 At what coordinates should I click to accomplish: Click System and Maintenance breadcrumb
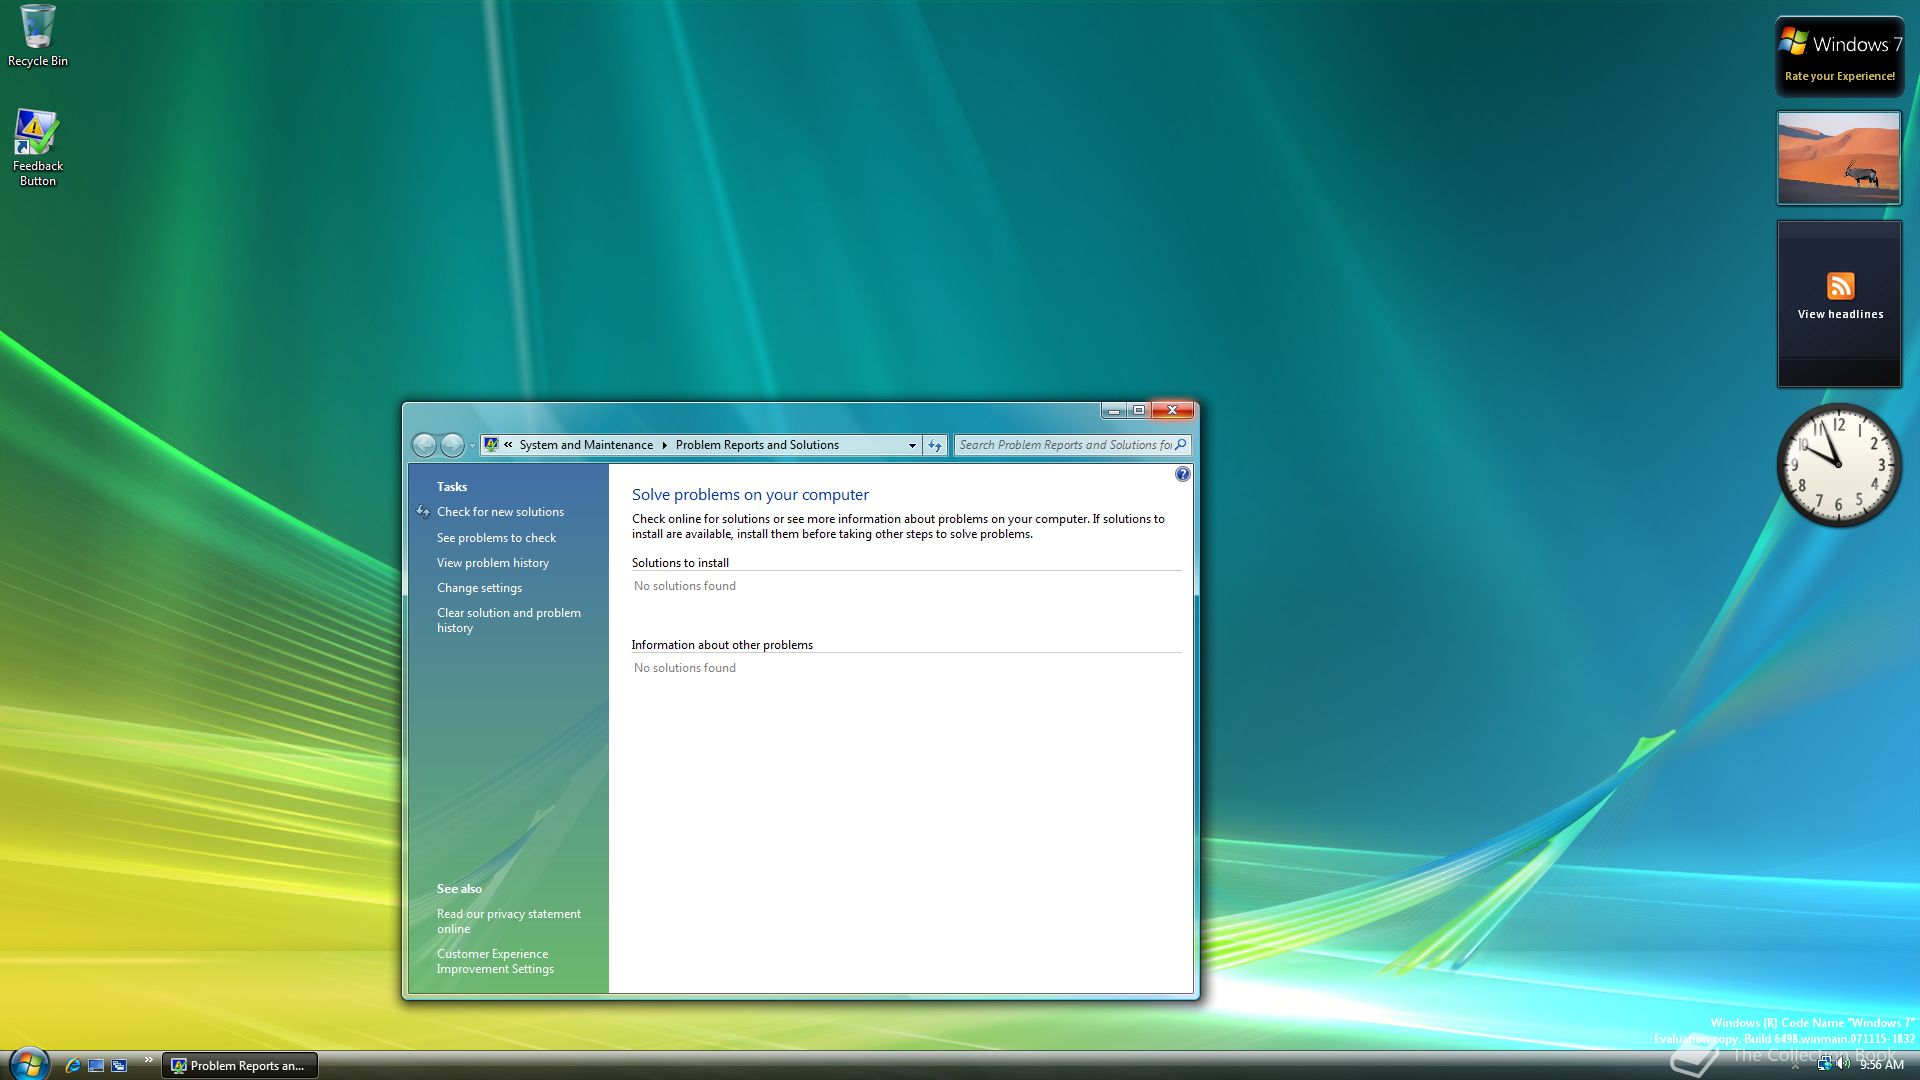(x=585, y=445)
